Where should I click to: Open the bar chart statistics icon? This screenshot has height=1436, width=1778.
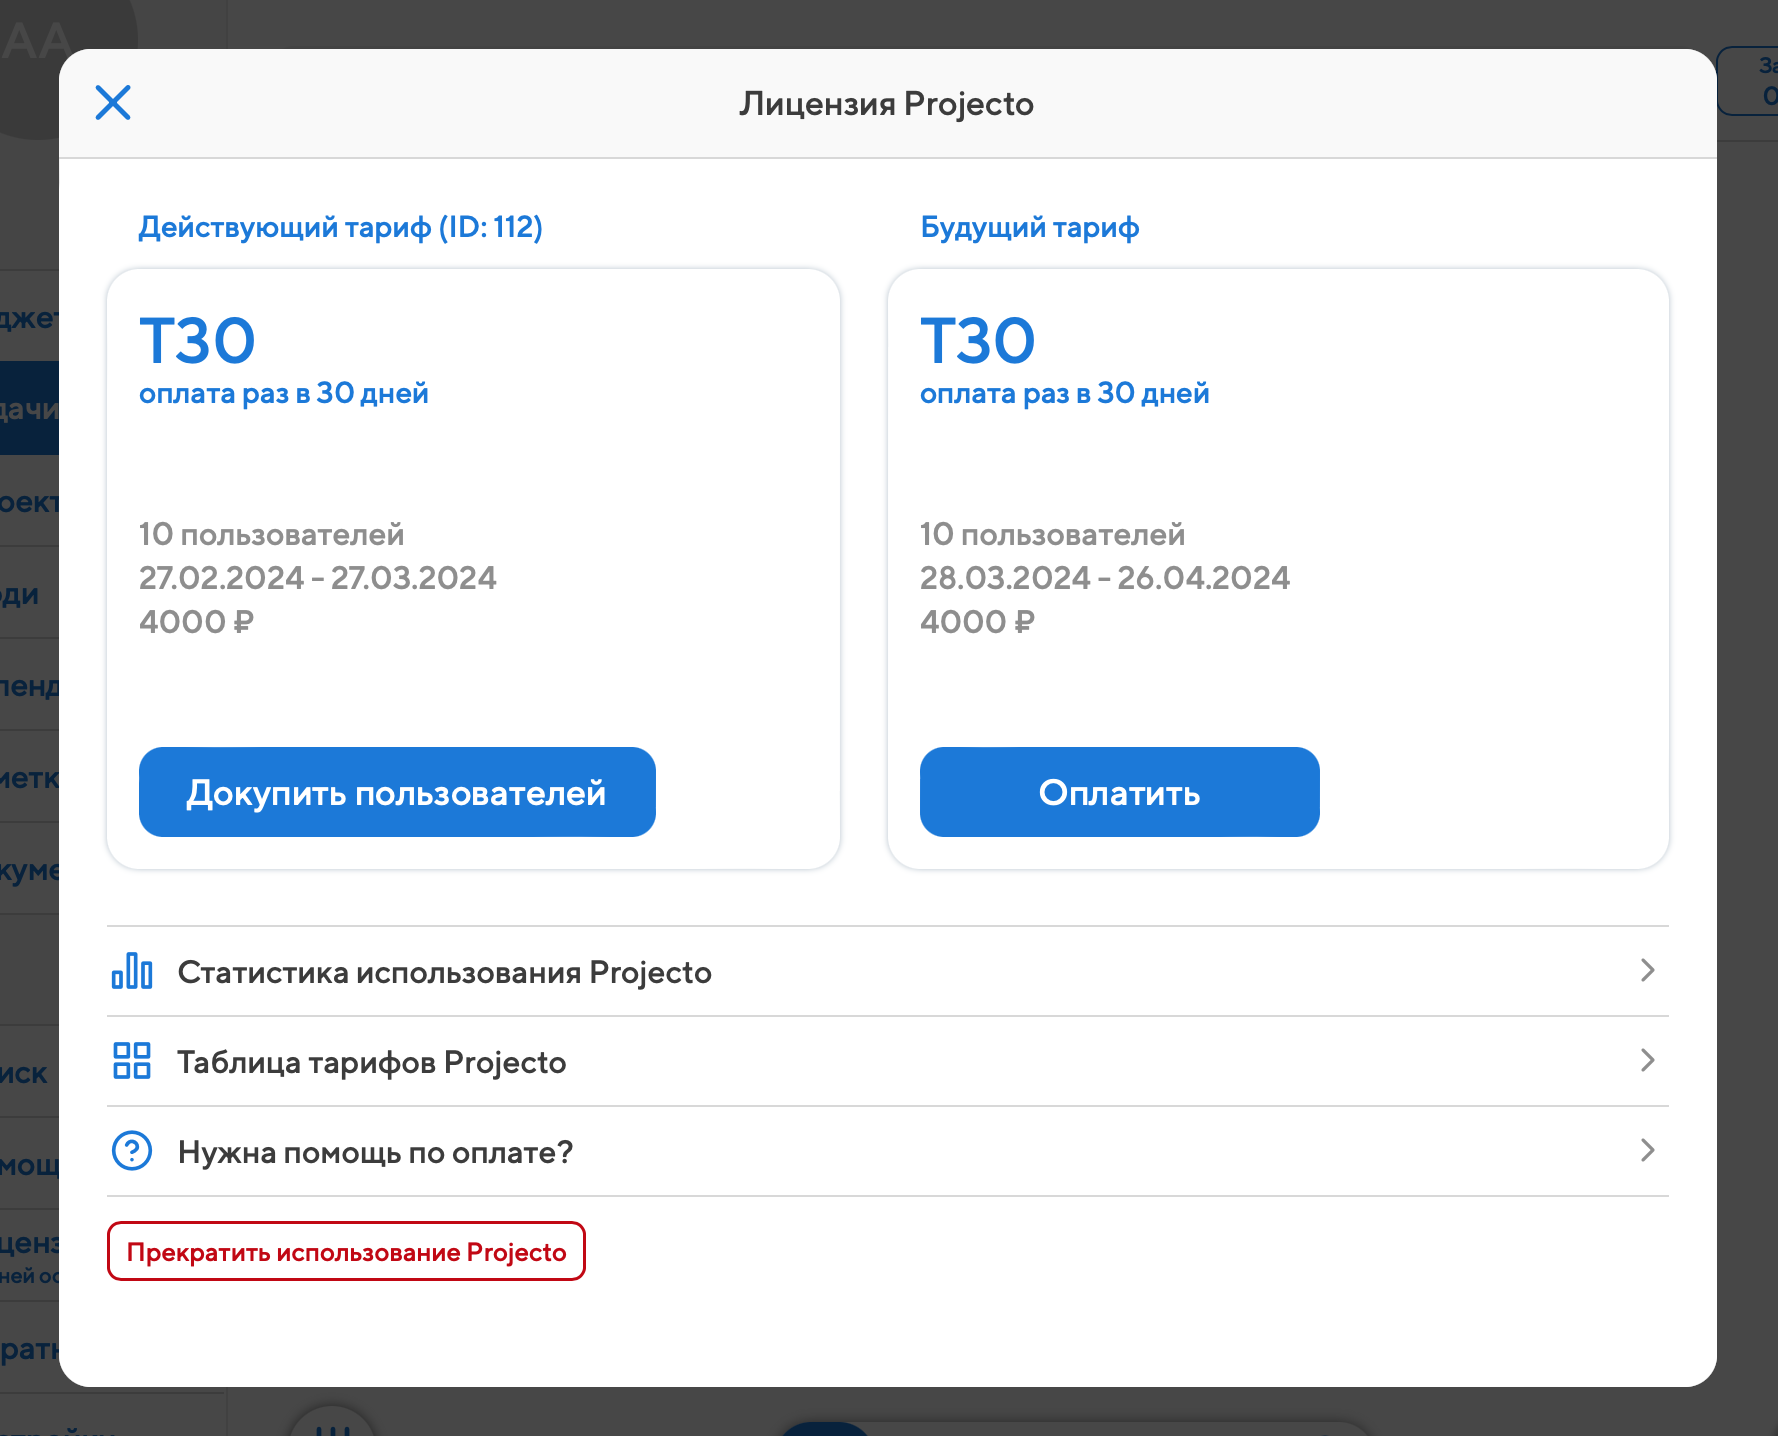coord(132,971)
